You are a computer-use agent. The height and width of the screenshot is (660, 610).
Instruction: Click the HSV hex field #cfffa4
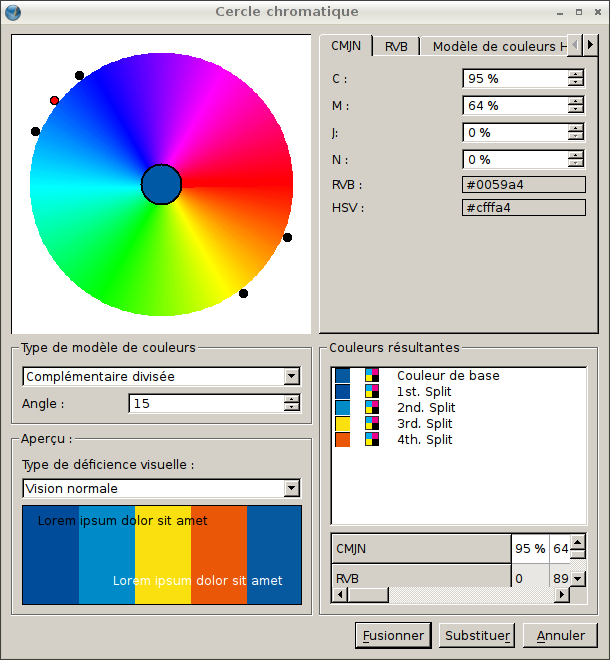(524, 208)
